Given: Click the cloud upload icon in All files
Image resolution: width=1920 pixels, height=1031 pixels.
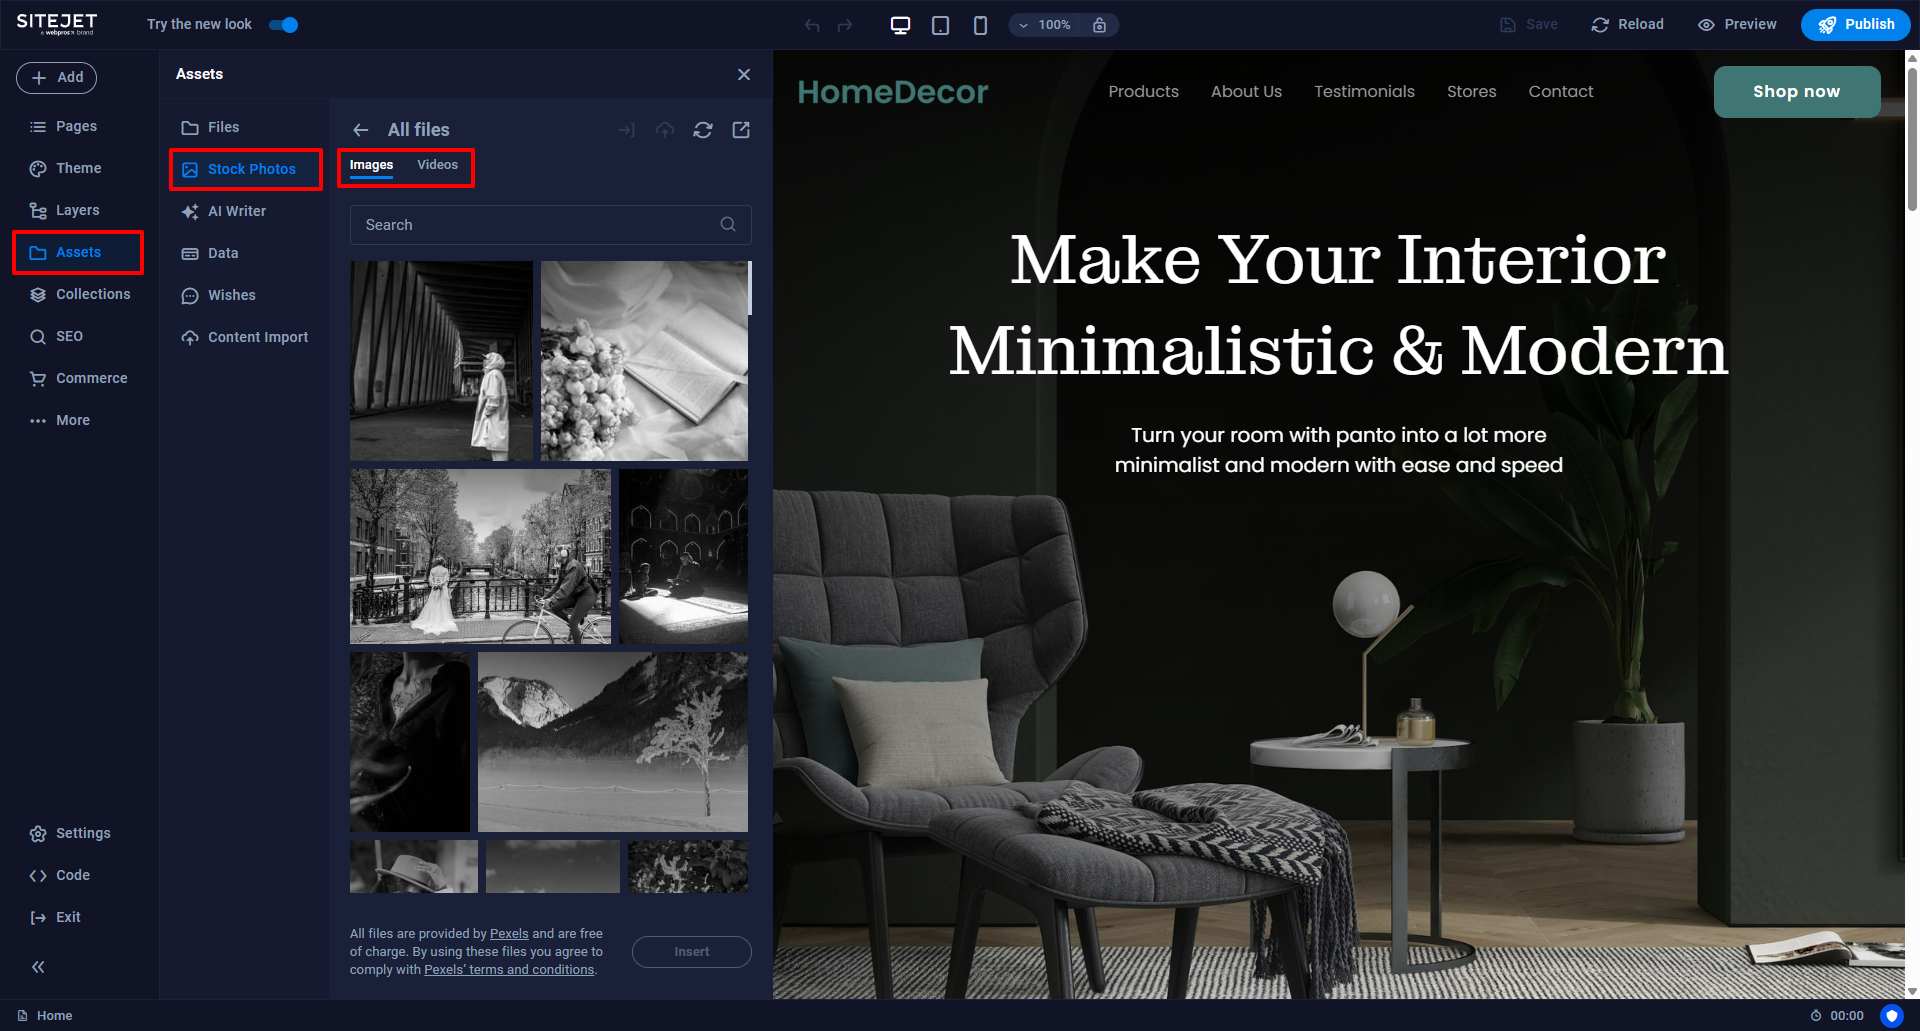Looking at the screenshot, I should [665, 130].
